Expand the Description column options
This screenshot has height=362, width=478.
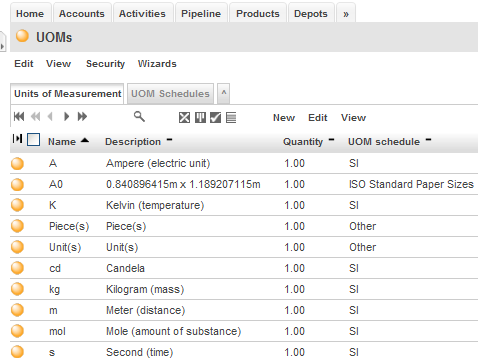pos(169,140)
